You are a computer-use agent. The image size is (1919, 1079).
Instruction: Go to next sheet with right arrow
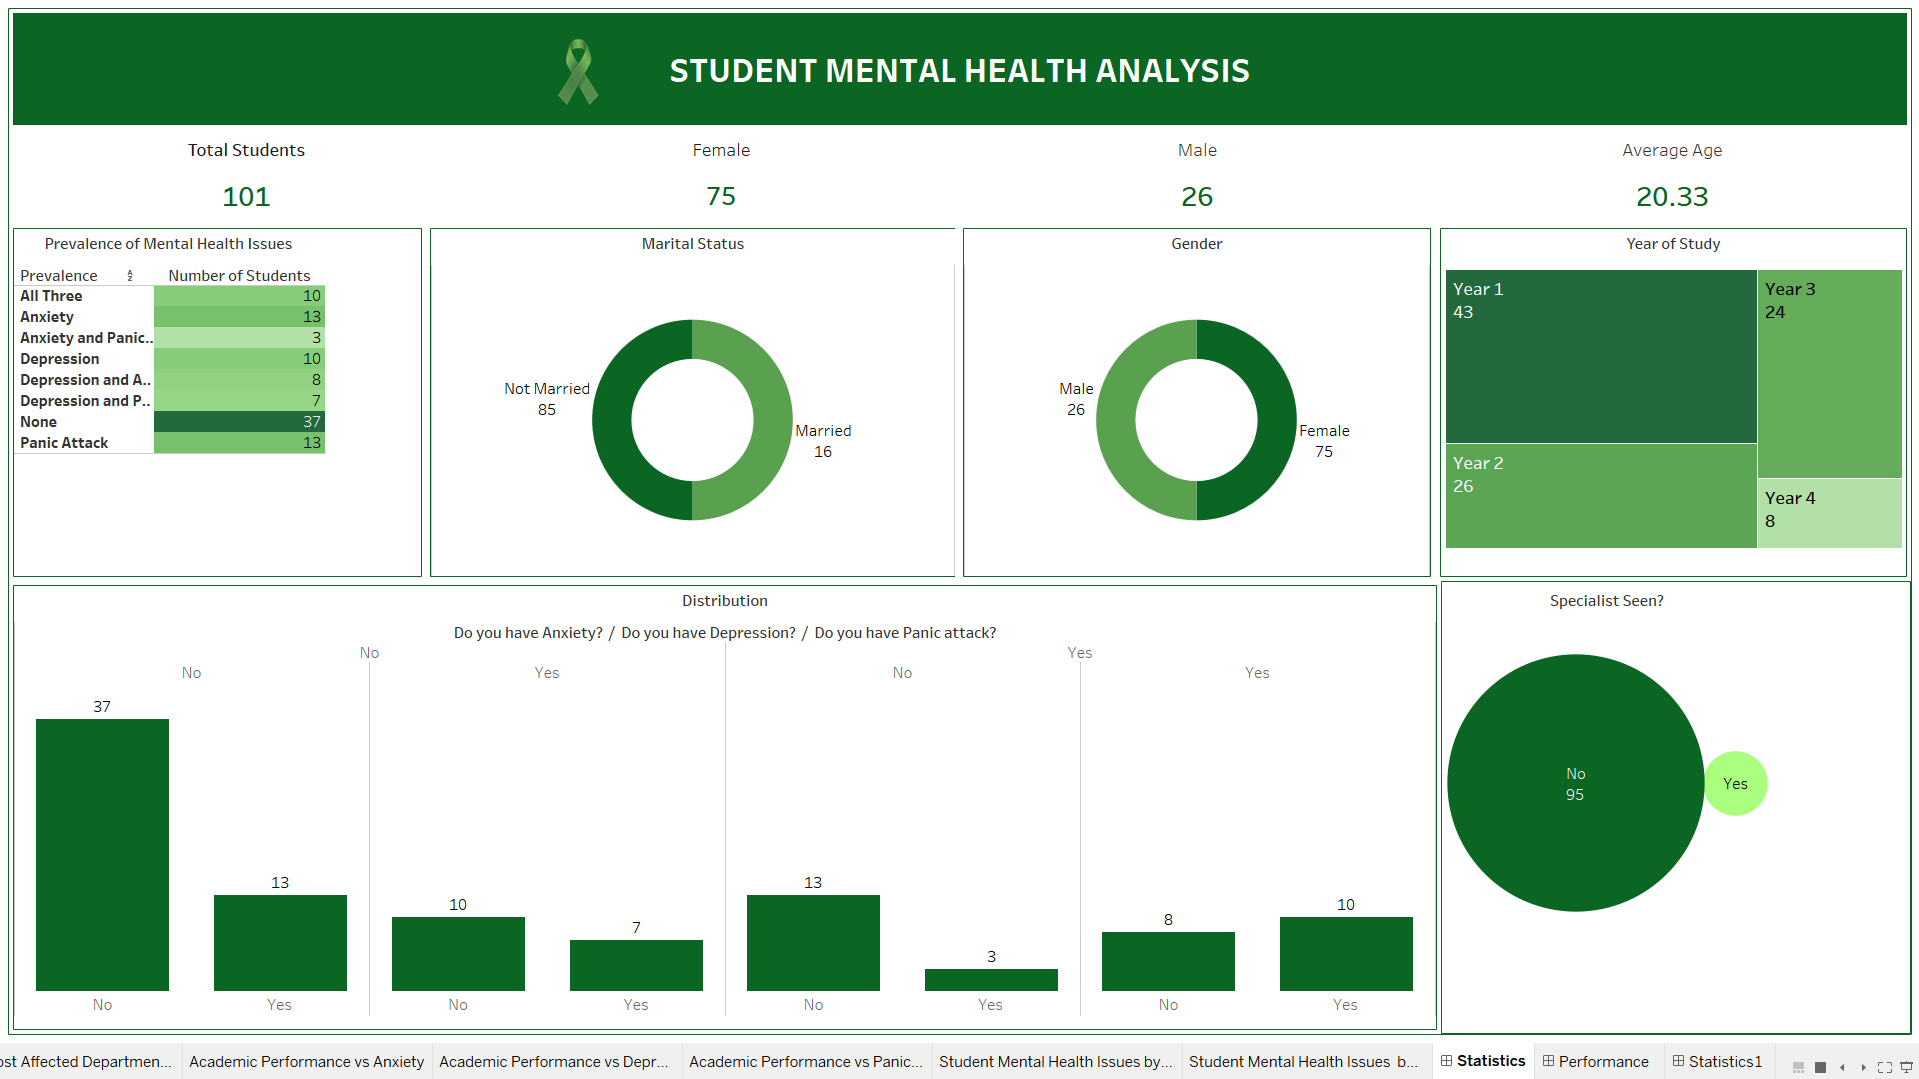[x=1863, y=1067]
